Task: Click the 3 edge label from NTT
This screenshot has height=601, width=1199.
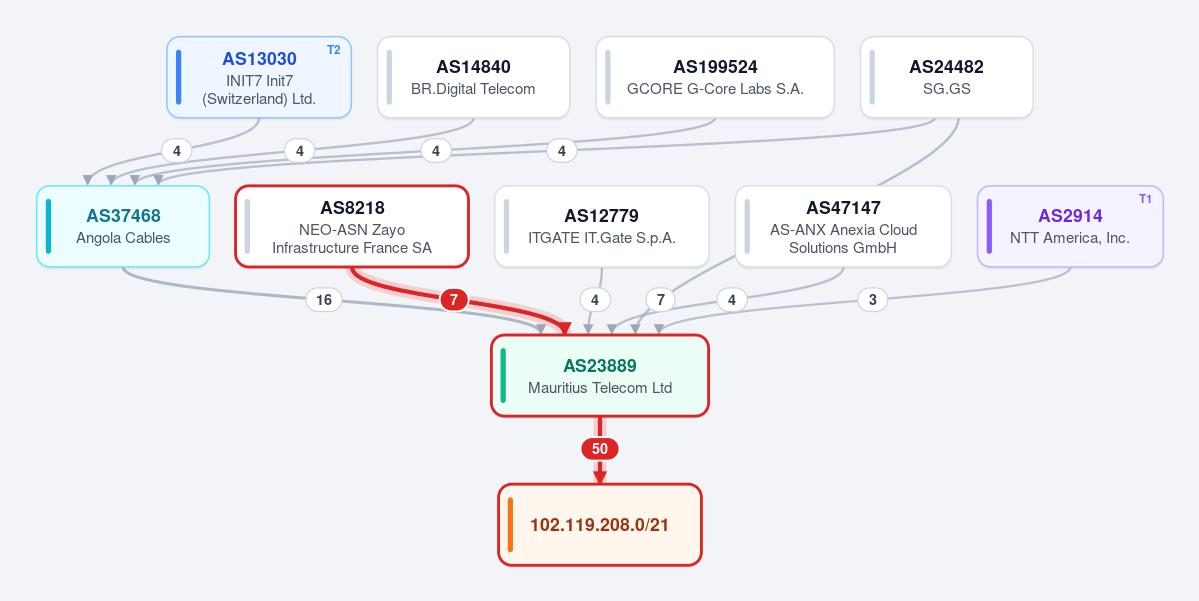Action: click(x=872, y=300)
